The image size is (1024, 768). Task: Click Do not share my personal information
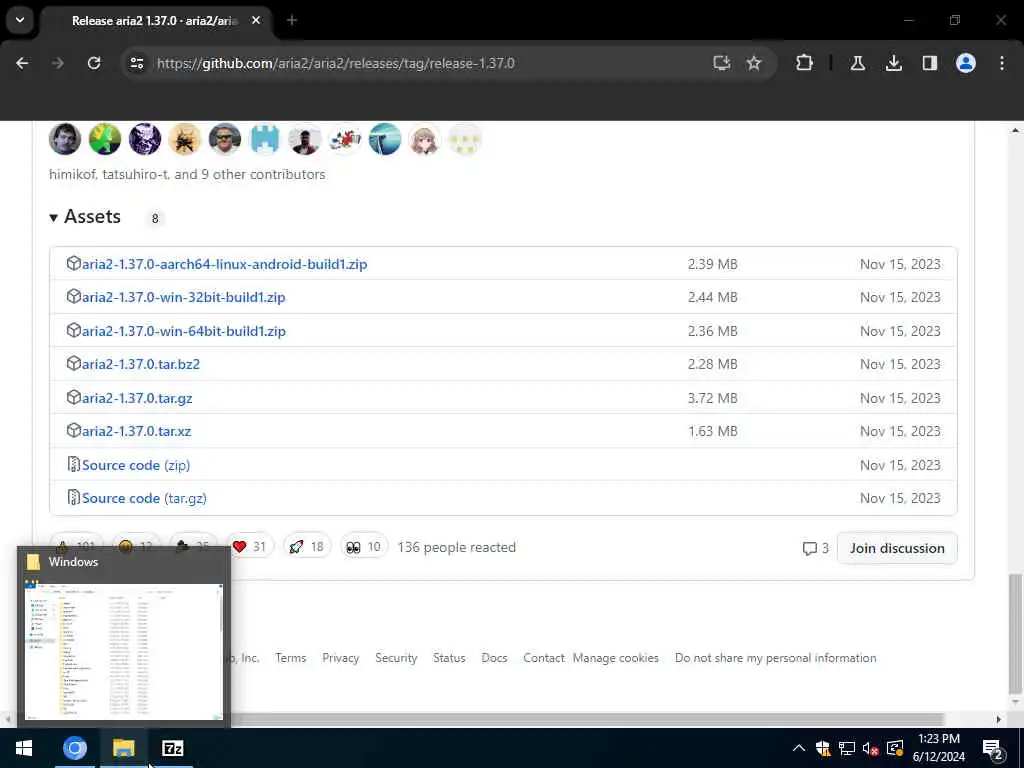[x=775, y=658]
